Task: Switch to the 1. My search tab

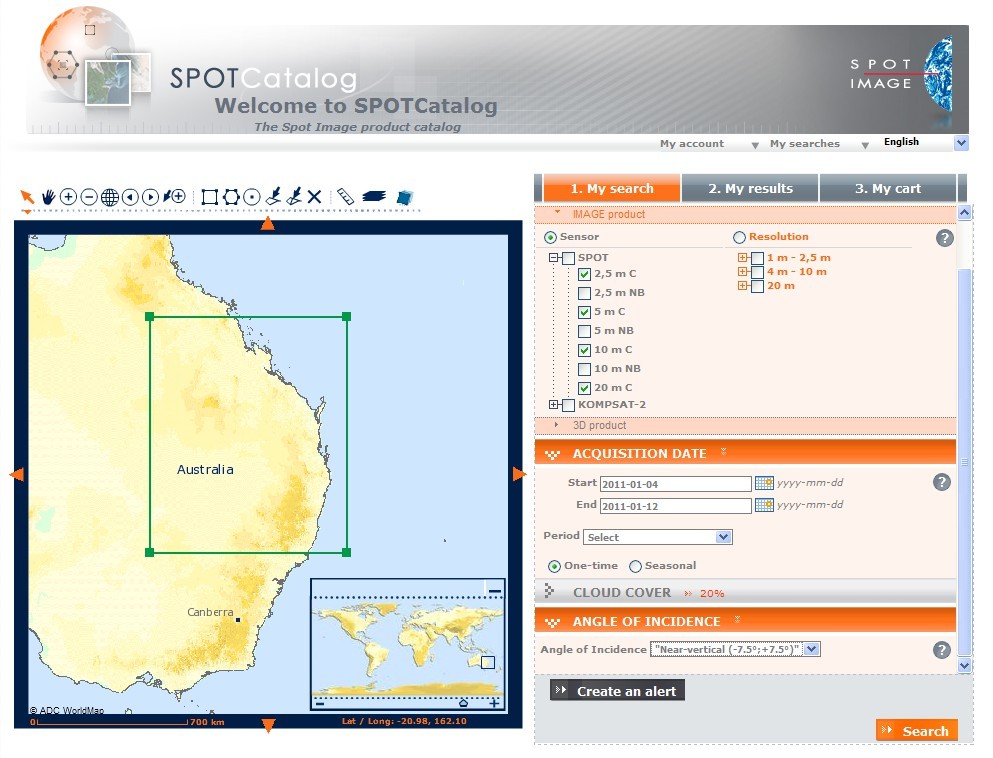Action: [x=612, y=188]
